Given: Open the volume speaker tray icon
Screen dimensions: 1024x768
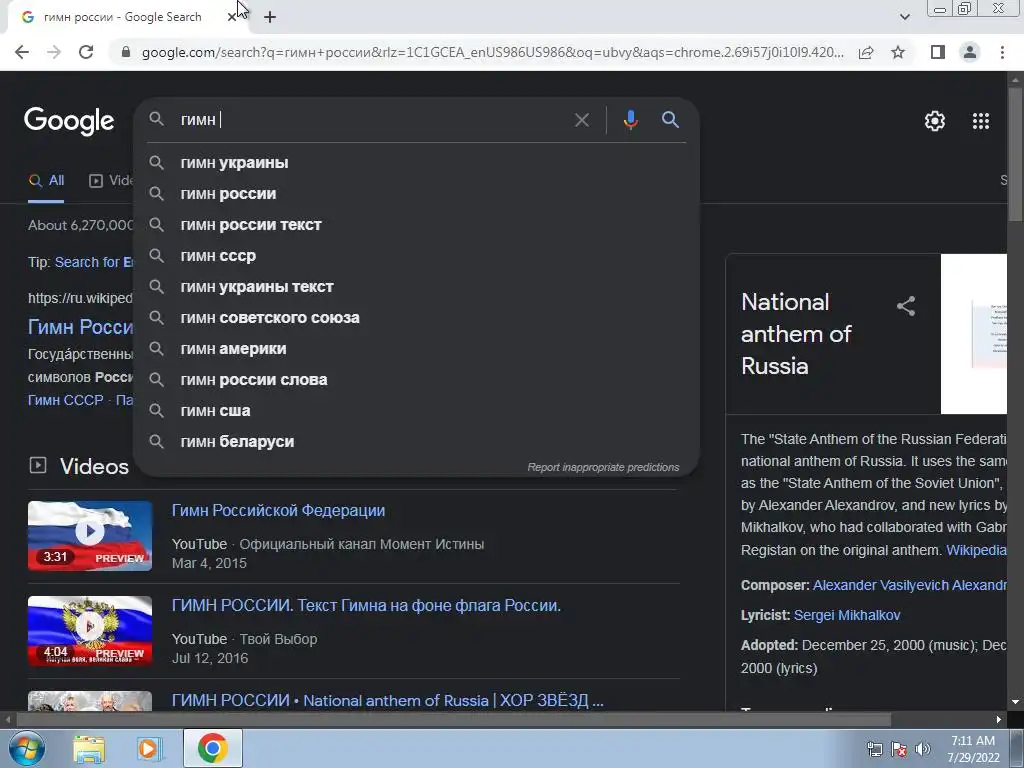Looking at the screenshot, I should coord(923,749).
